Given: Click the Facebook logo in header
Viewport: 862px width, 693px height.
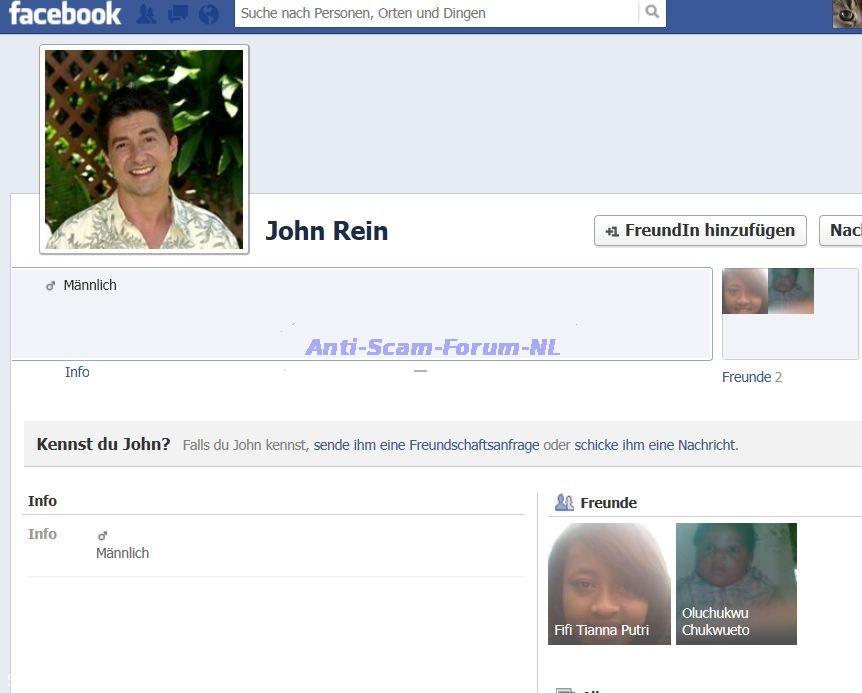Looking at the screenshot, I should click(65, 14).
